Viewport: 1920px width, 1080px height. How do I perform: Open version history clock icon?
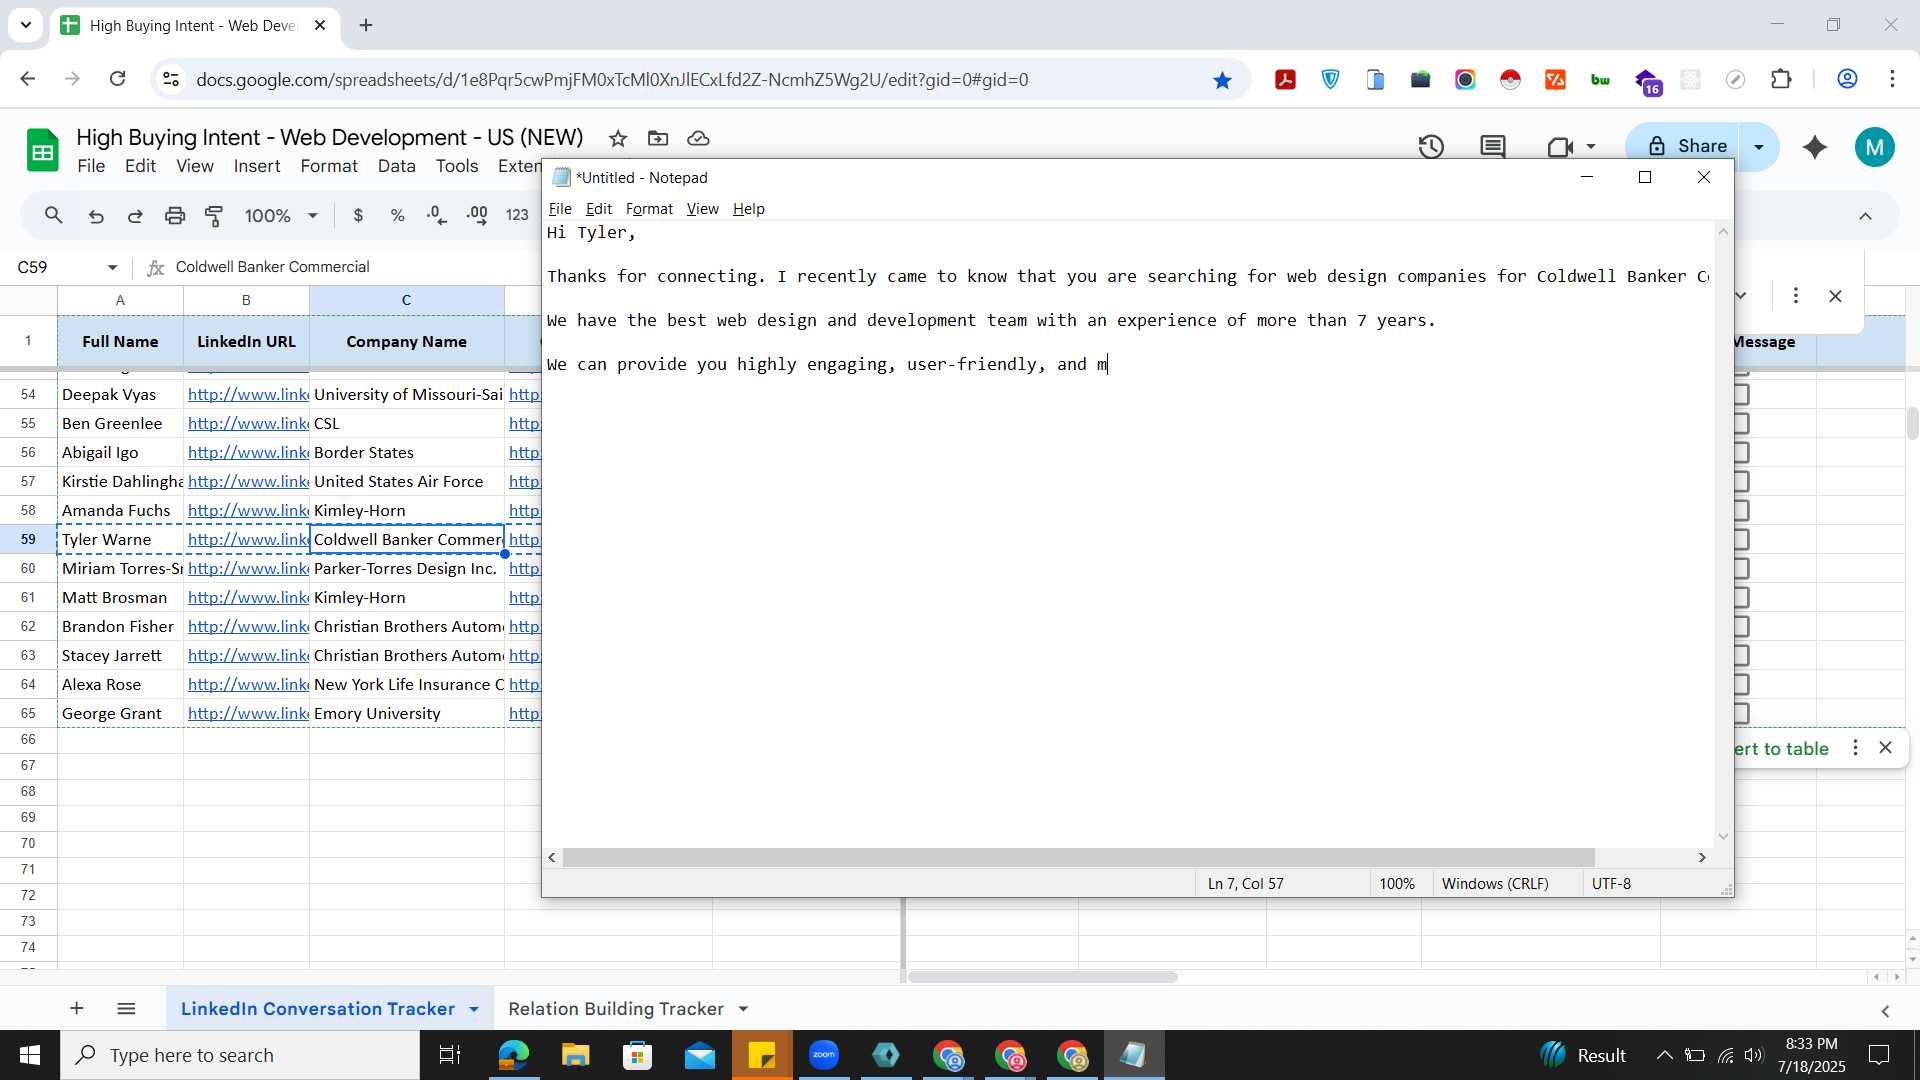(1431, 147)
